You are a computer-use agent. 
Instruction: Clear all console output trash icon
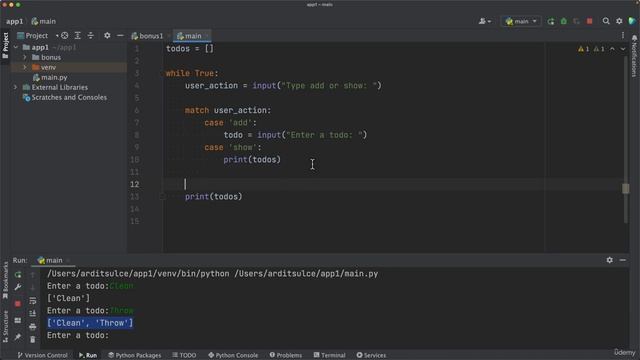pos(33,339)
